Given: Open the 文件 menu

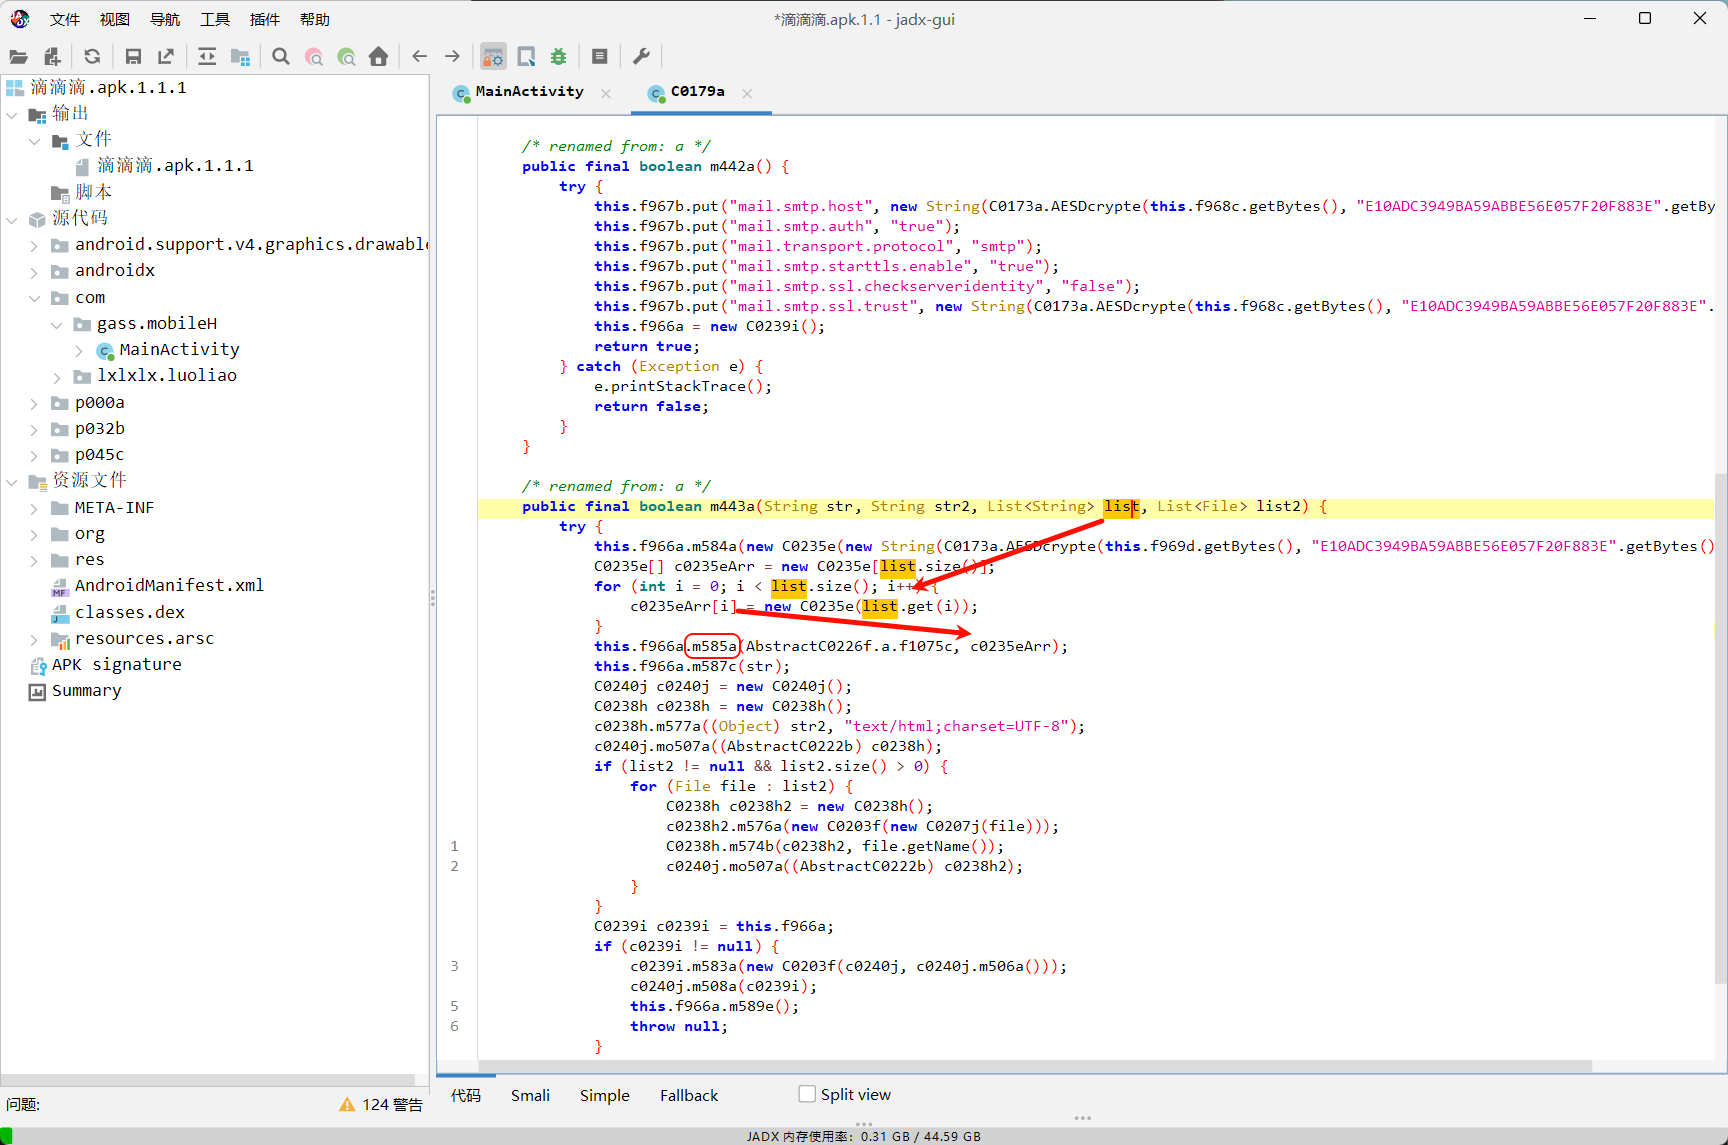Looking at the screenshot, I should click(65, 19).
